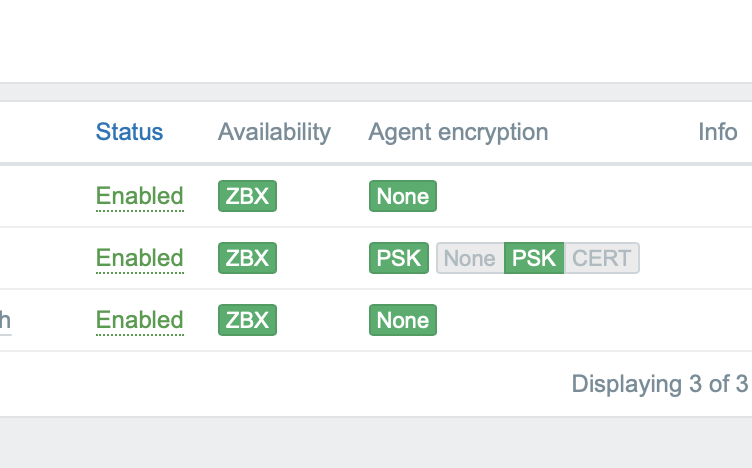Click the greyed-out None encryption badge
Screen dimensions: 752x468
point(469,258)
